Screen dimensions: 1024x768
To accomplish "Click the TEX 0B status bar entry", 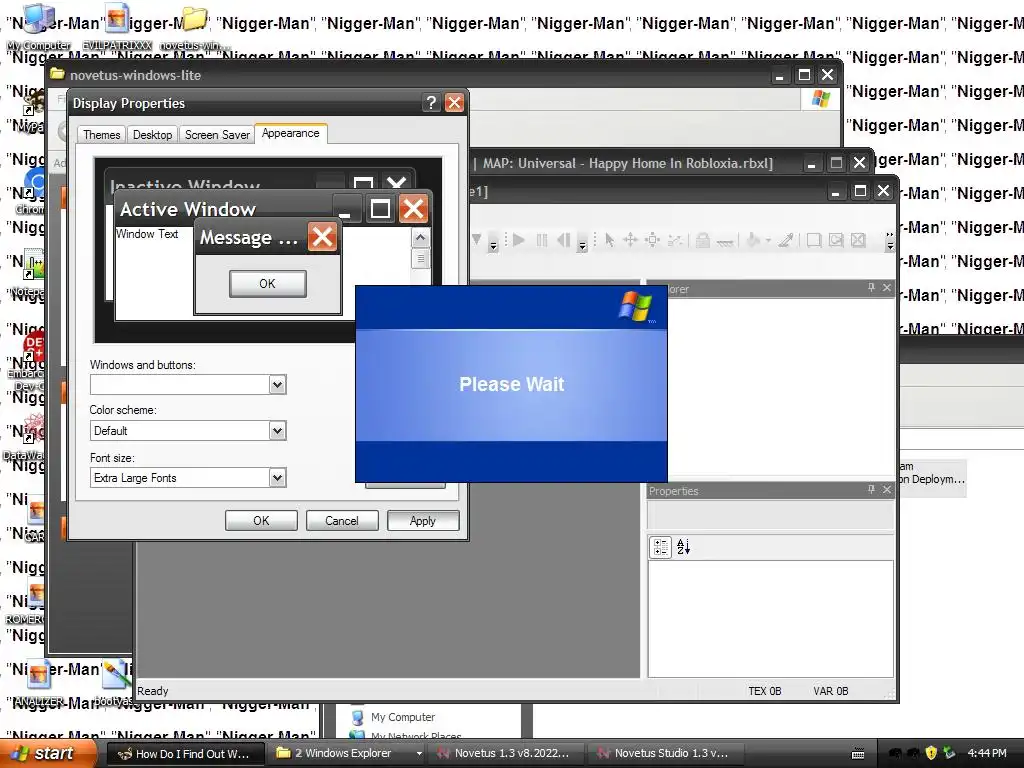I will tap(765, 691).
